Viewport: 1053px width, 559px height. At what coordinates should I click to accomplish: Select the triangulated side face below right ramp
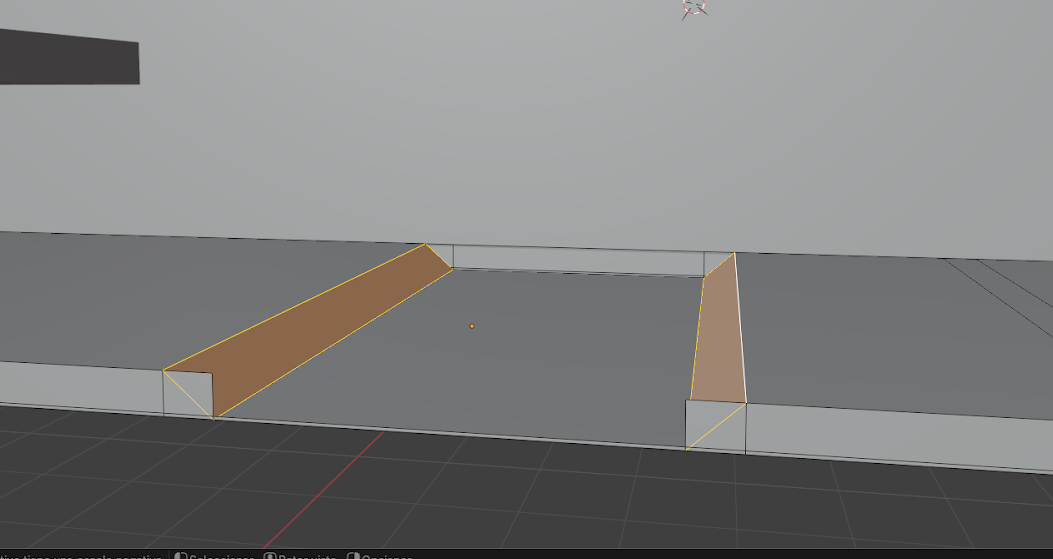(716, 426)
